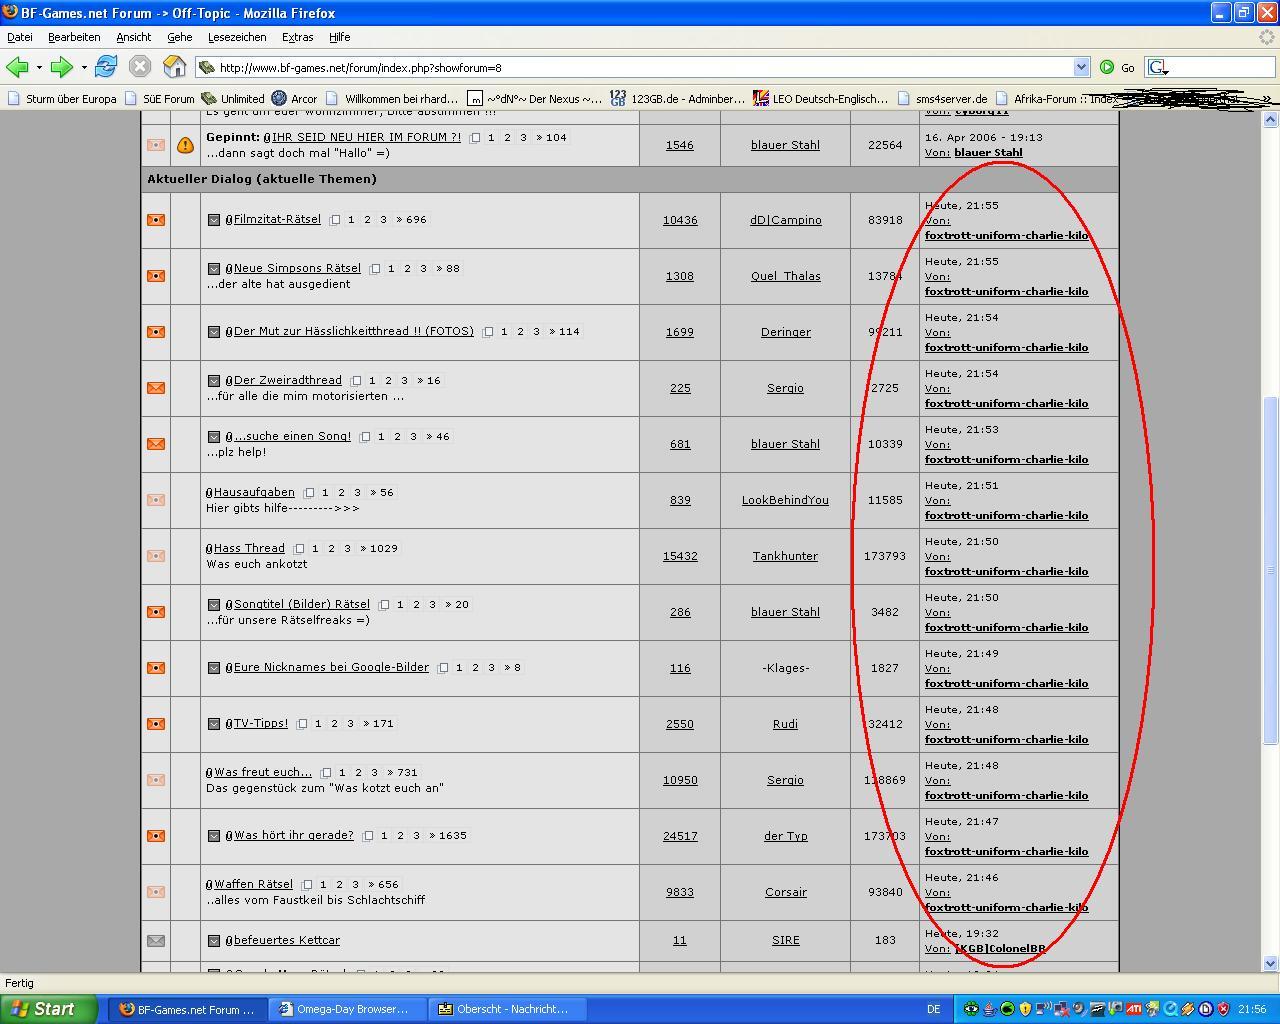The height and width of the screenshot is (1024, 1280).
Task: Click the scrollbar up arrow
Action: pos(1271,120)
